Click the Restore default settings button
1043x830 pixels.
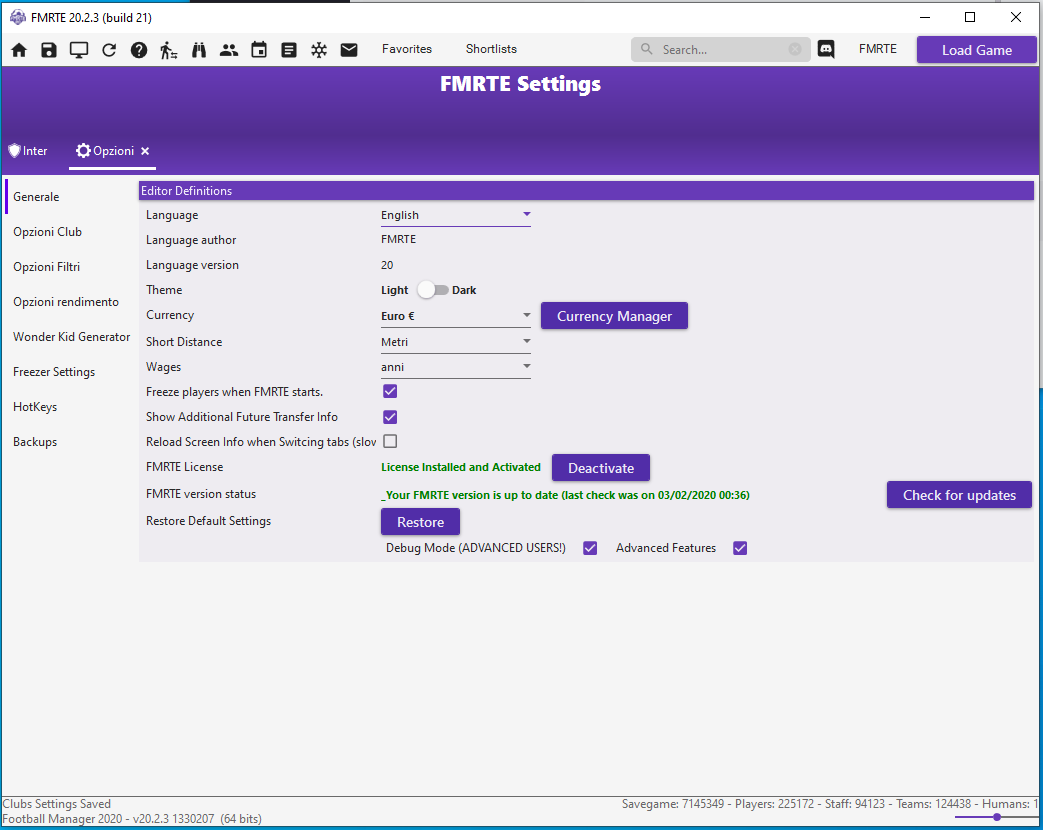tap(420, 522)
